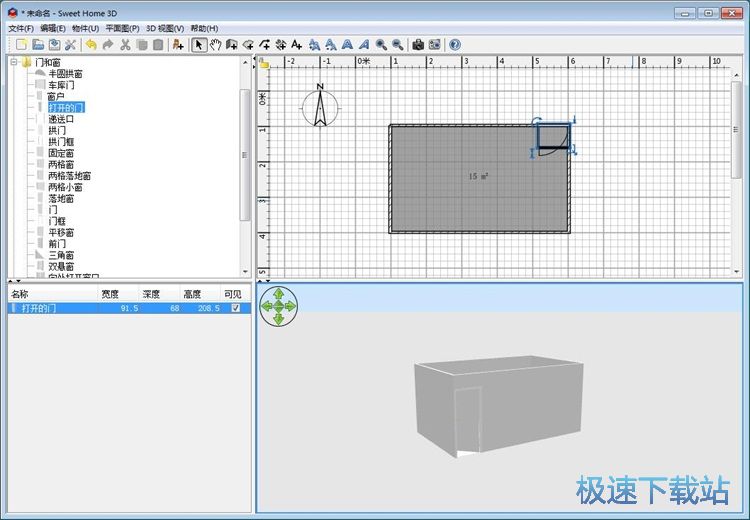The height and width of the screenshot is (520, 750).
Task: Select the 打开的门 row in furniture list
Action: (x=130, y=308)
